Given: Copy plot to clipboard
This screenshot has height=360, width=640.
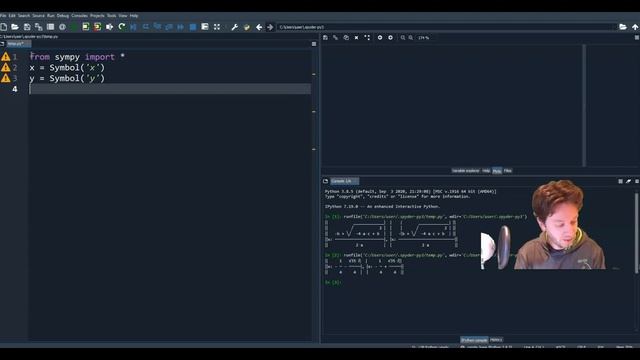Looking at the screenshot, I should coord(346,38).
